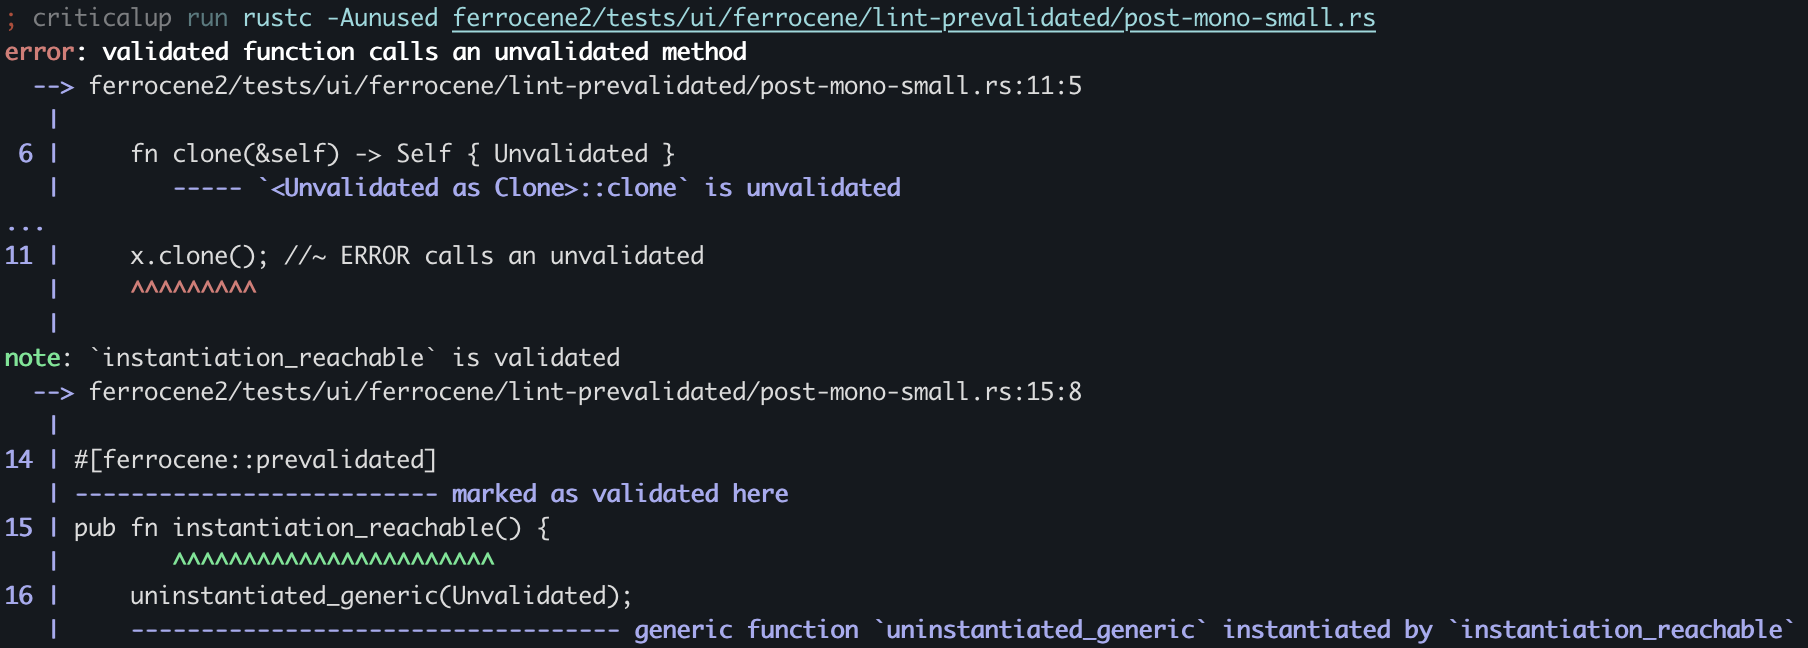Click line number 14 in the gutter
The height and width of the screenshot is (648, 1808).
tap(19, 460)
